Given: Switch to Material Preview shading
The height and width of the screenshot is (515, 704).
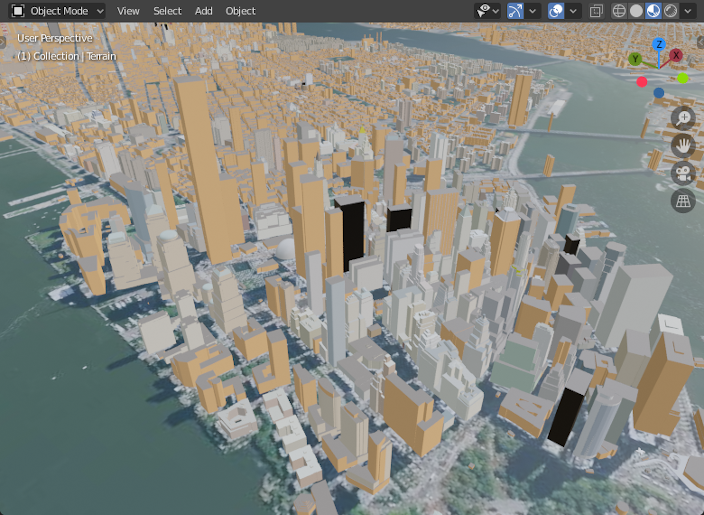Looking at the screenshot, I should point(653,11).
